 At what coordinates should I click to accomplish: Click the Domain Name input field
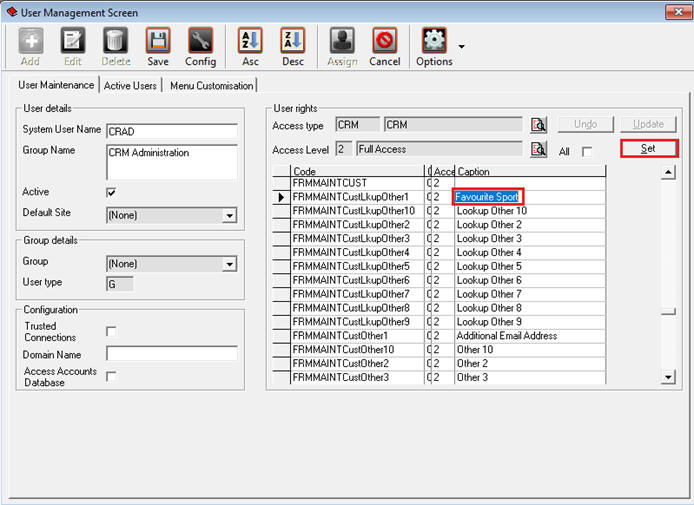pyautogui.click(x=172, y=354)
